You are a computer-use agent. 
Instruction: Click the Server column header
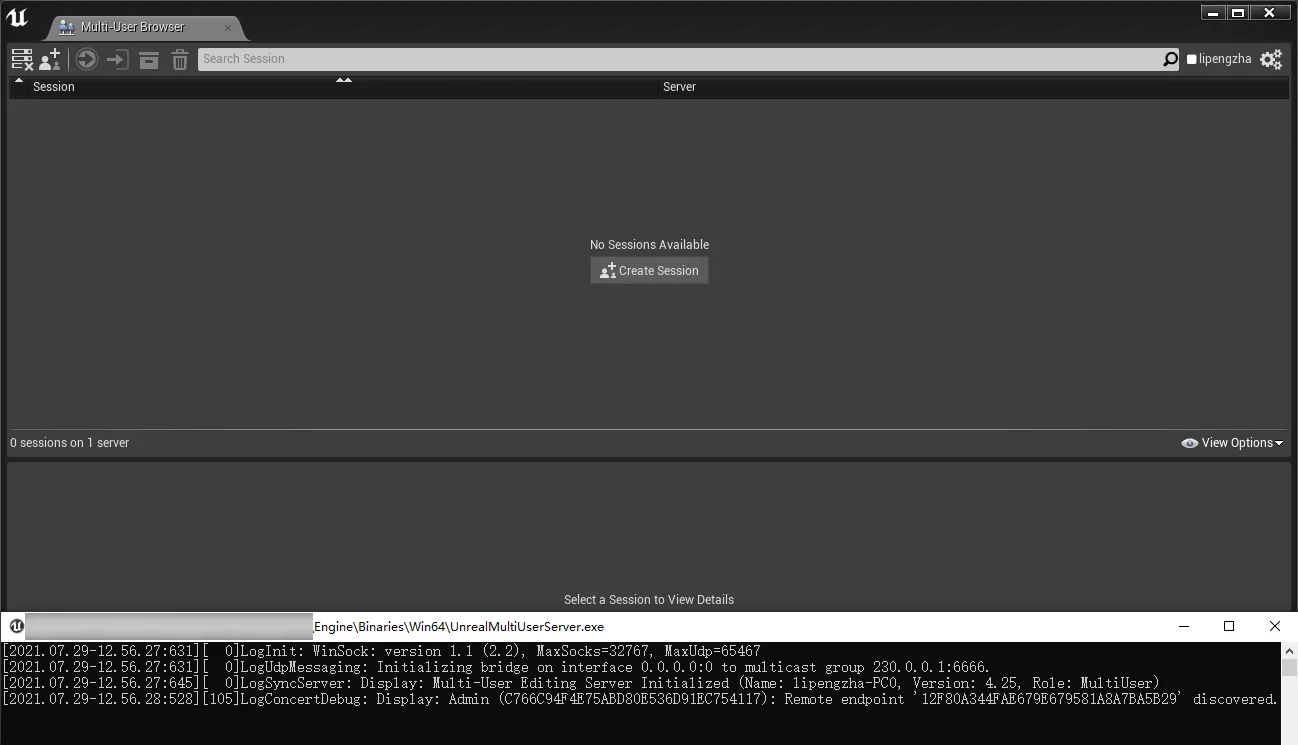point(679,87)
